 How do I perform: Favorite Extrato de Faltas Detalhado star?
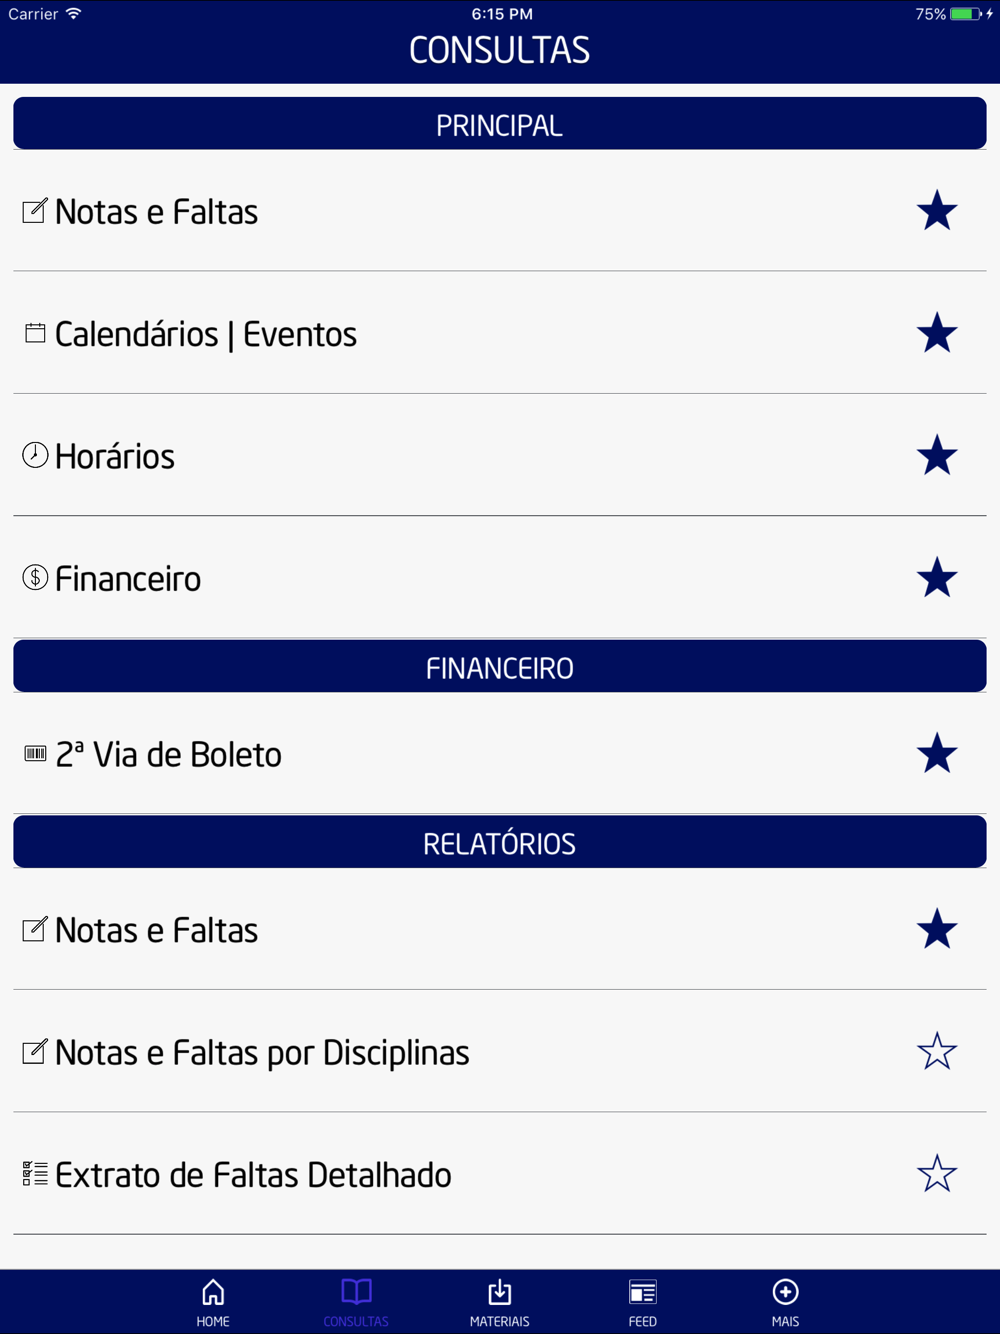coord(937,1174)
